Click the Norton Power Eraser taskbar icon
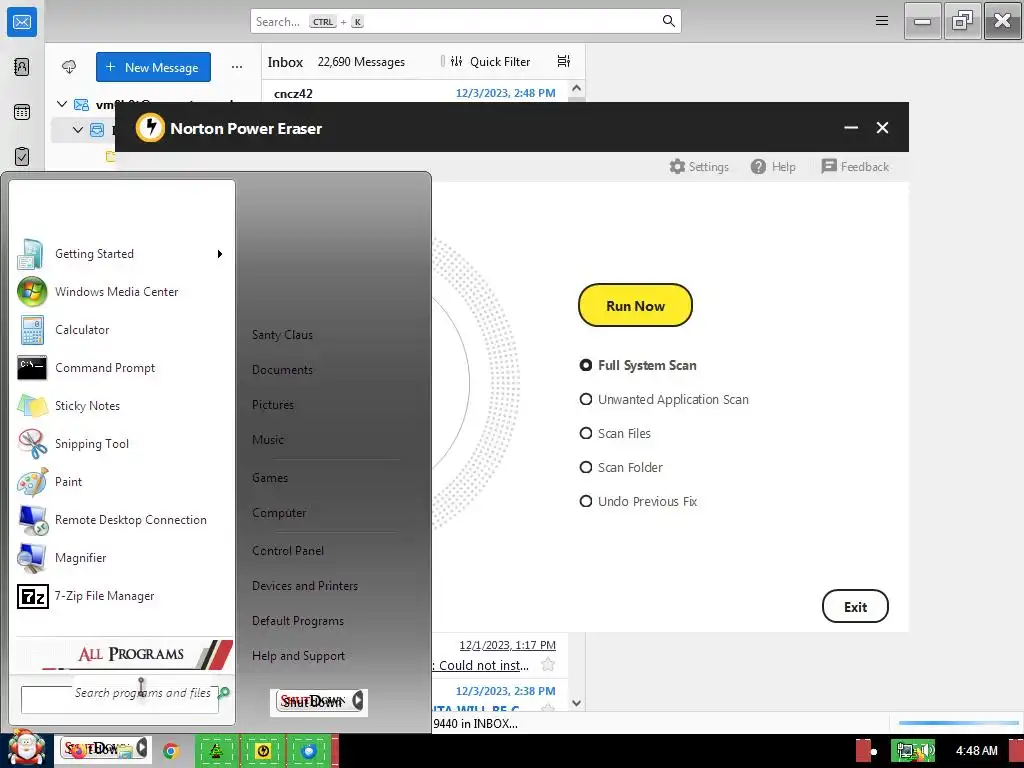 coord(263,751)
